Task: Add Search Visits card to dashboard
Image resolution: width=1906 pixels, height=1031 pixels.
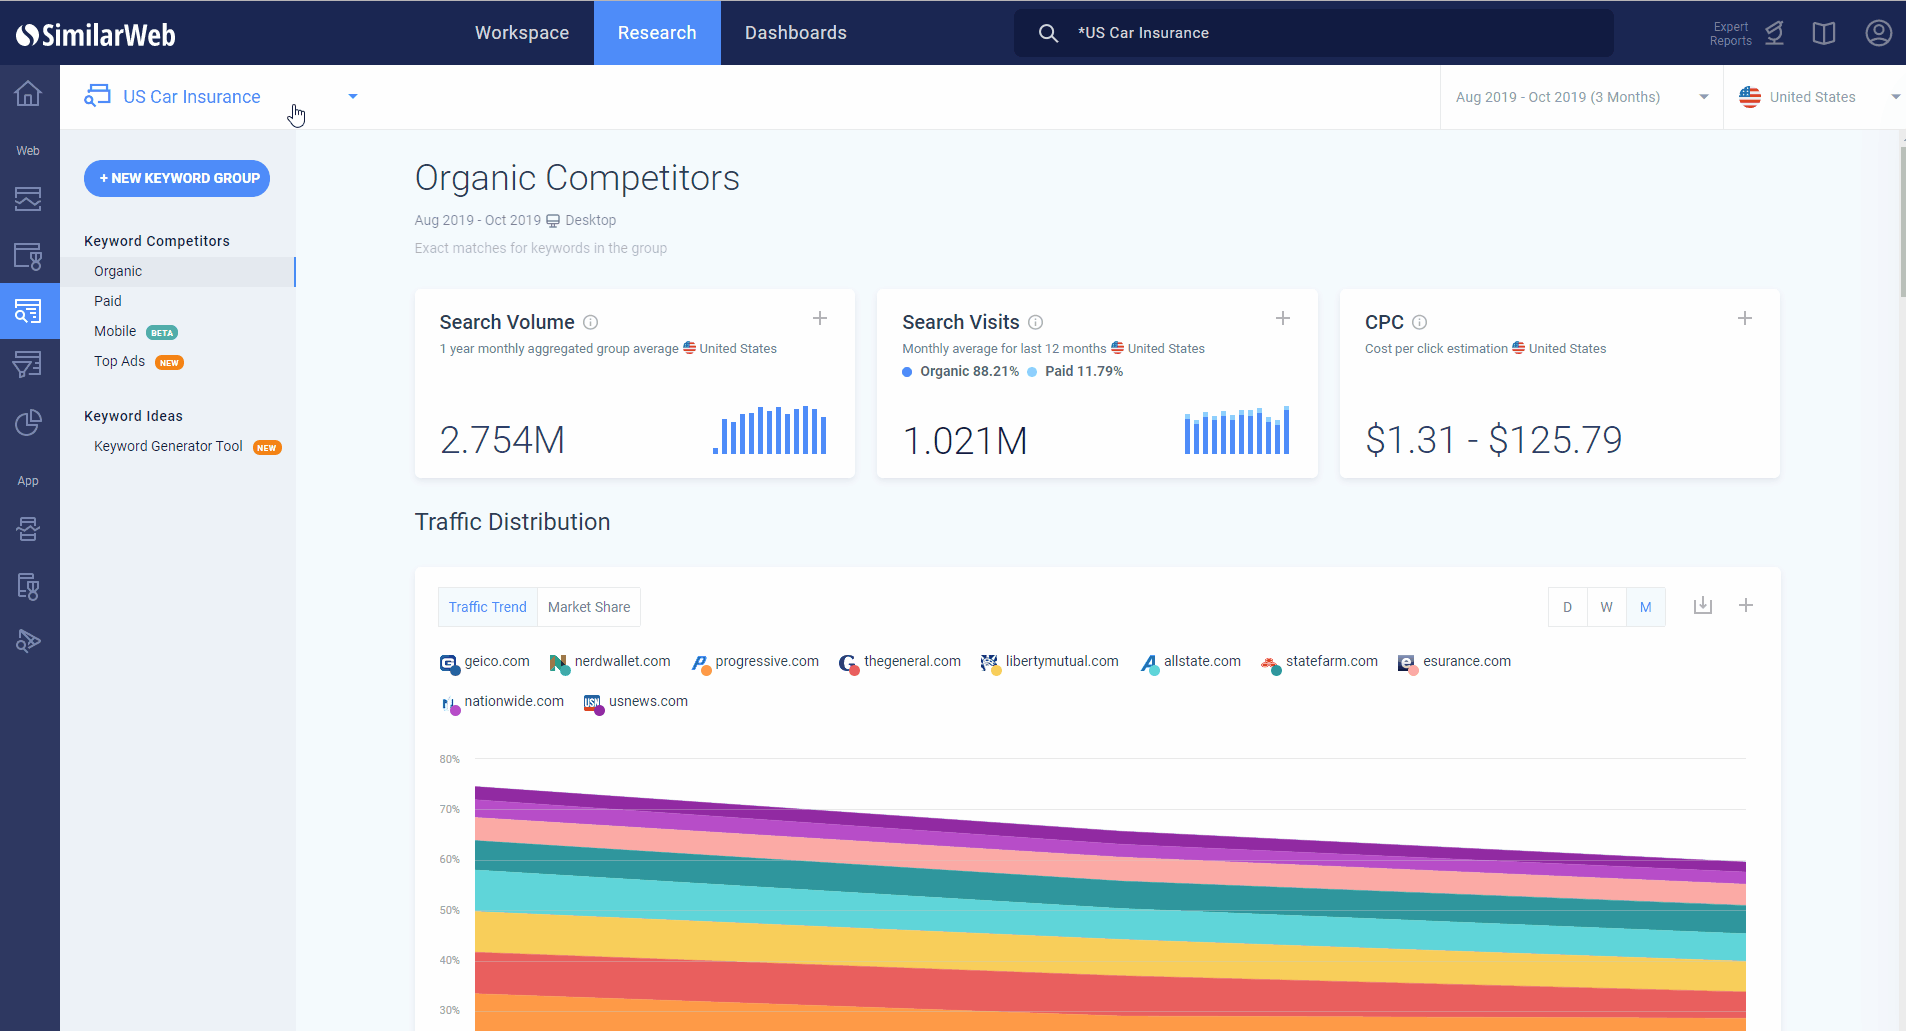Action: click(1283, 318)
